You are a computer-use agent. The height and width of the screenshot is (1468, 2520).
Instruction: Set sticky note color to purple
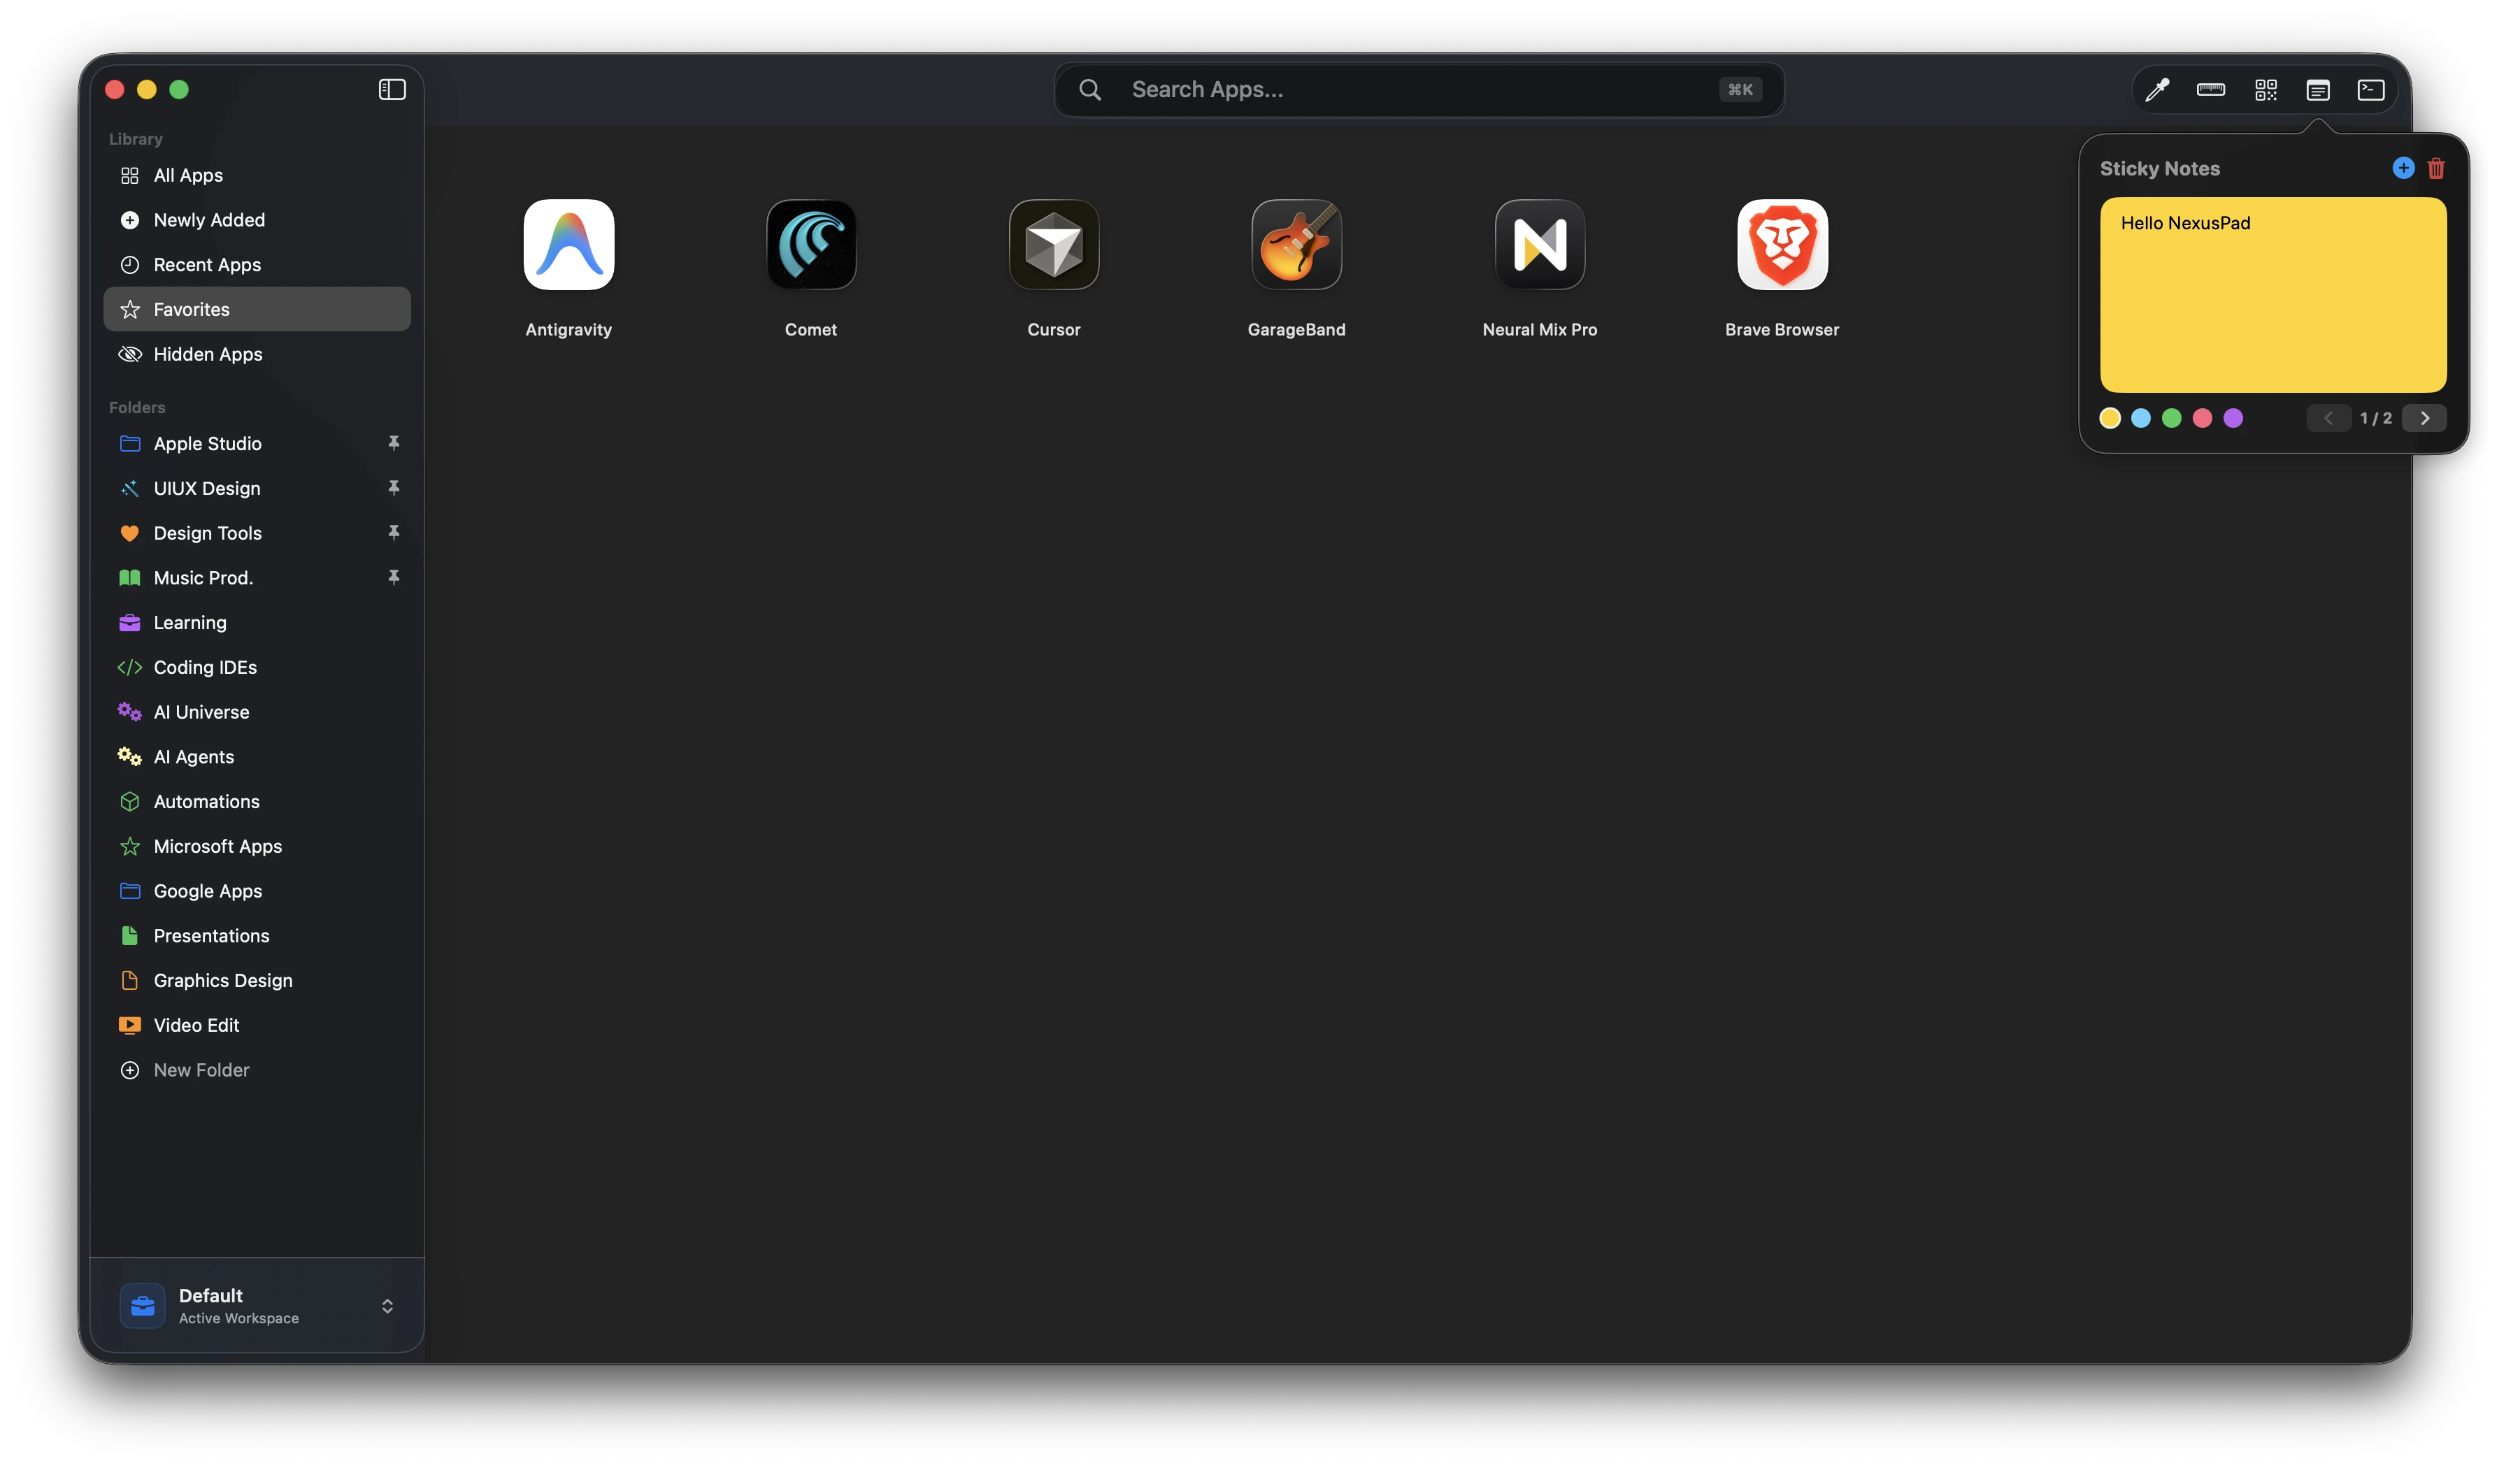pyautogui.click(x=2233, y=418)
